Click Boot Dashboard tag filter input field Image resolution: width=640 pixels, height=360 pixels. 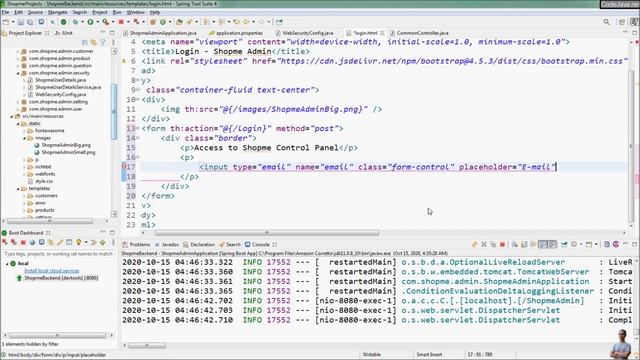[x=58, y=254]
